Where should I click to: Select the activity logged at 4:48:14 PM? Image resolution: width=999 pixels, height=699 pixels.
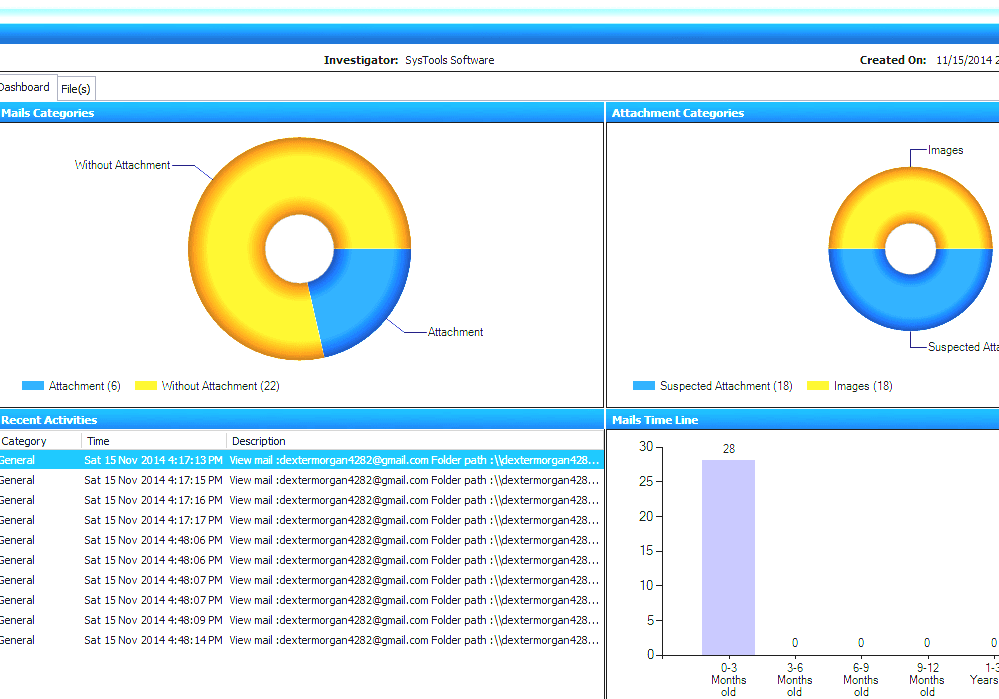click(x=300, y=640)
